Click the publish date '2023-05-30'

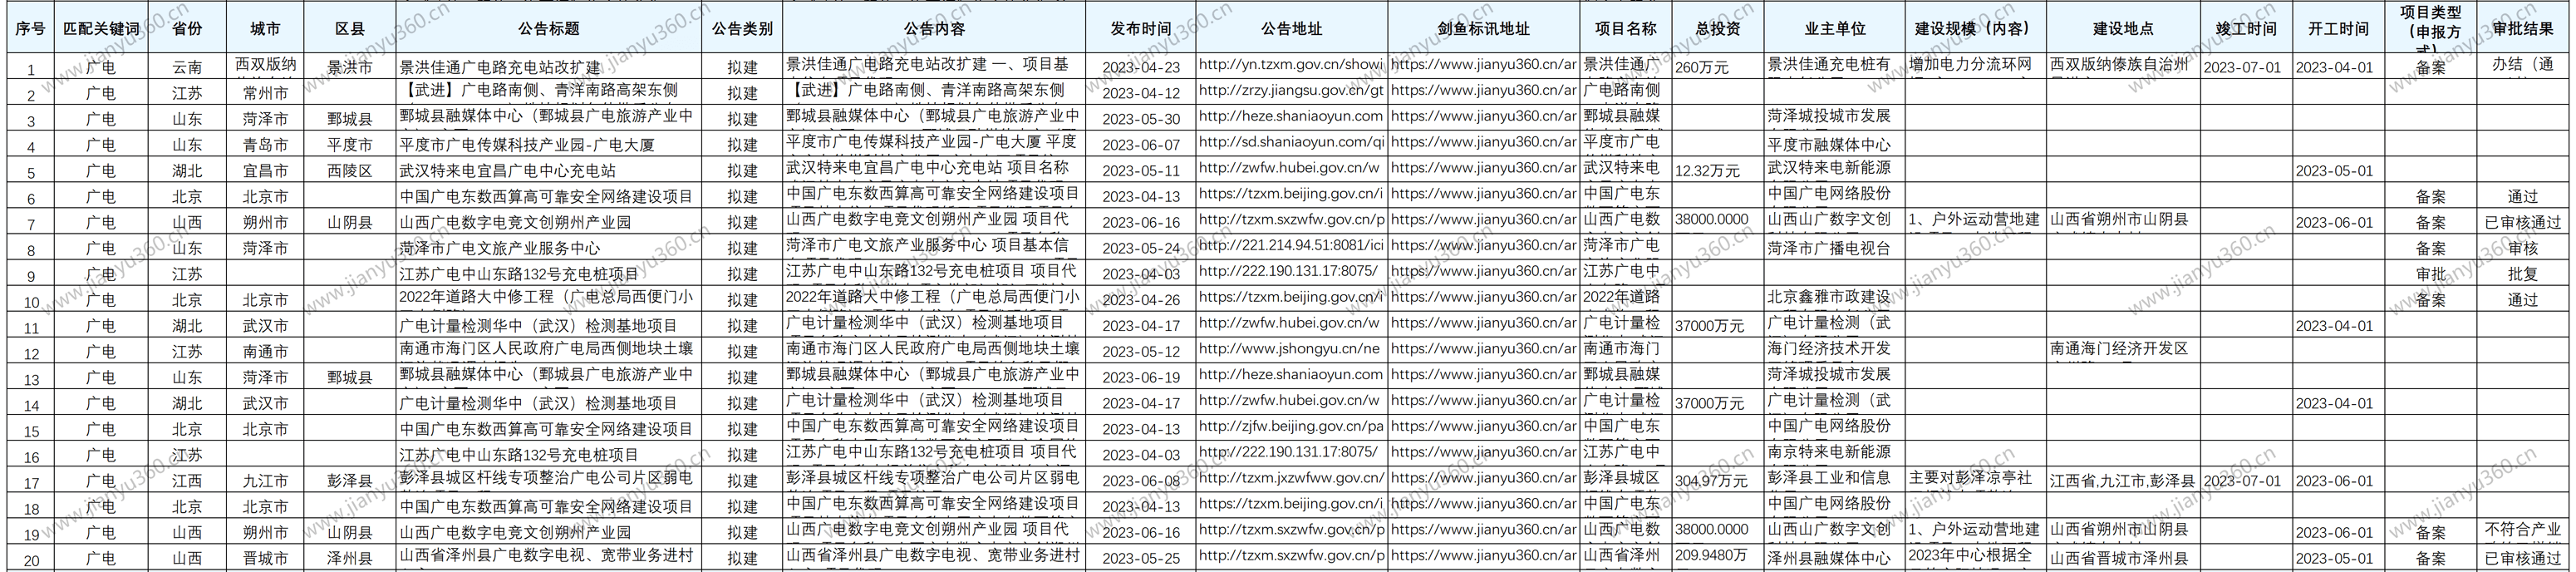pos(1141,119)
